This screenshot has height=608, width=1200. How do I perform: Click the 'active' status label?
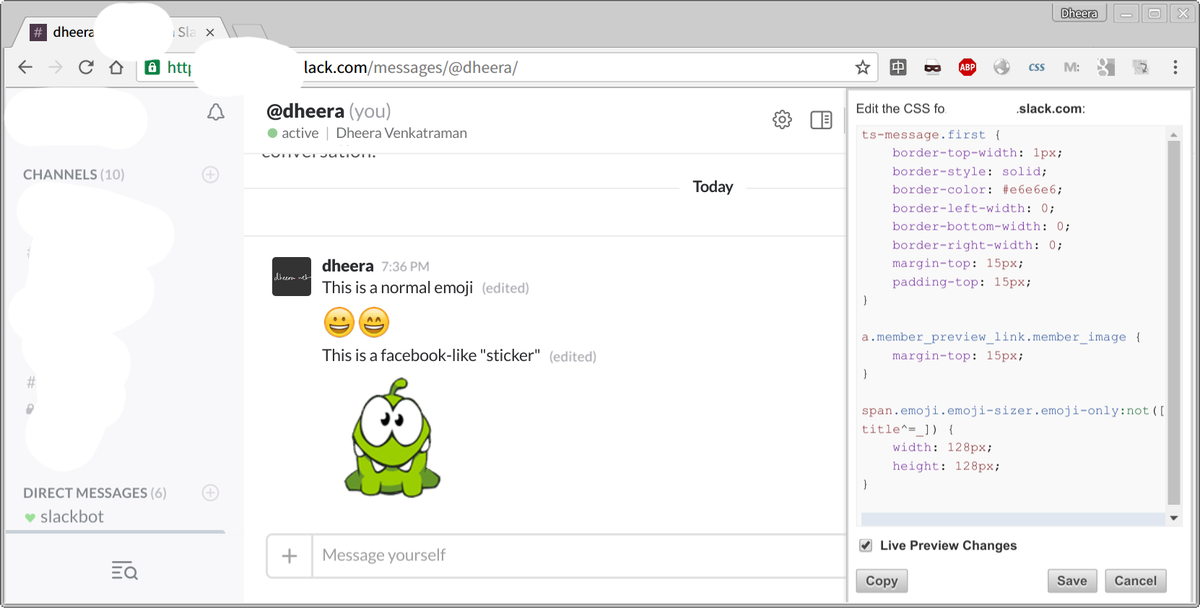click(x=299, y=133)
